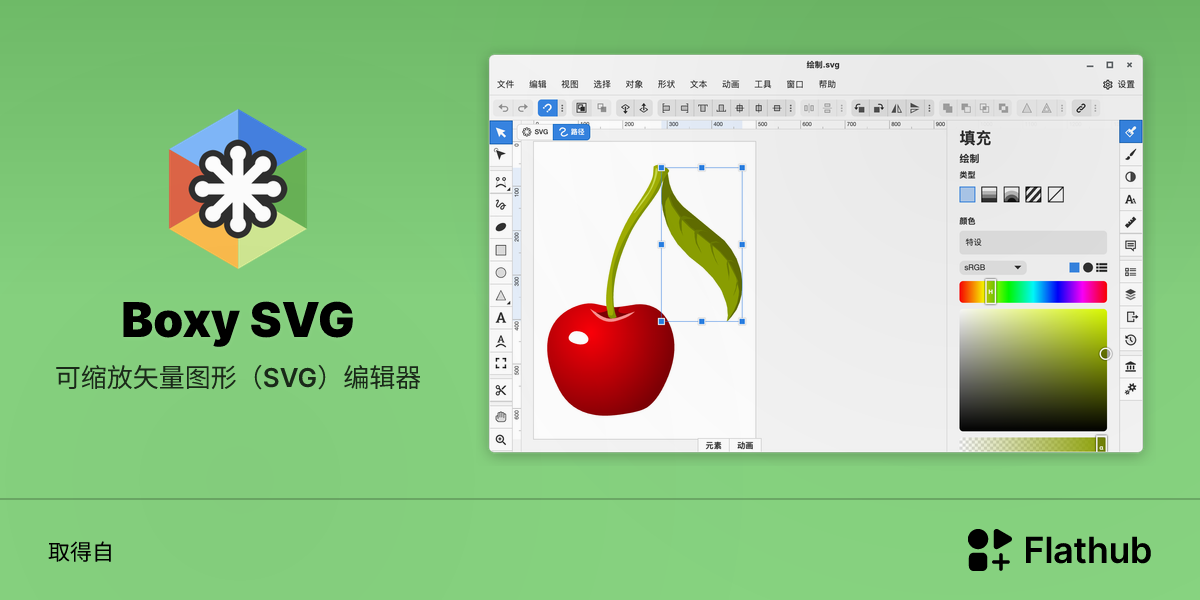Click the SVG breadcrumb button

point(536,132)
